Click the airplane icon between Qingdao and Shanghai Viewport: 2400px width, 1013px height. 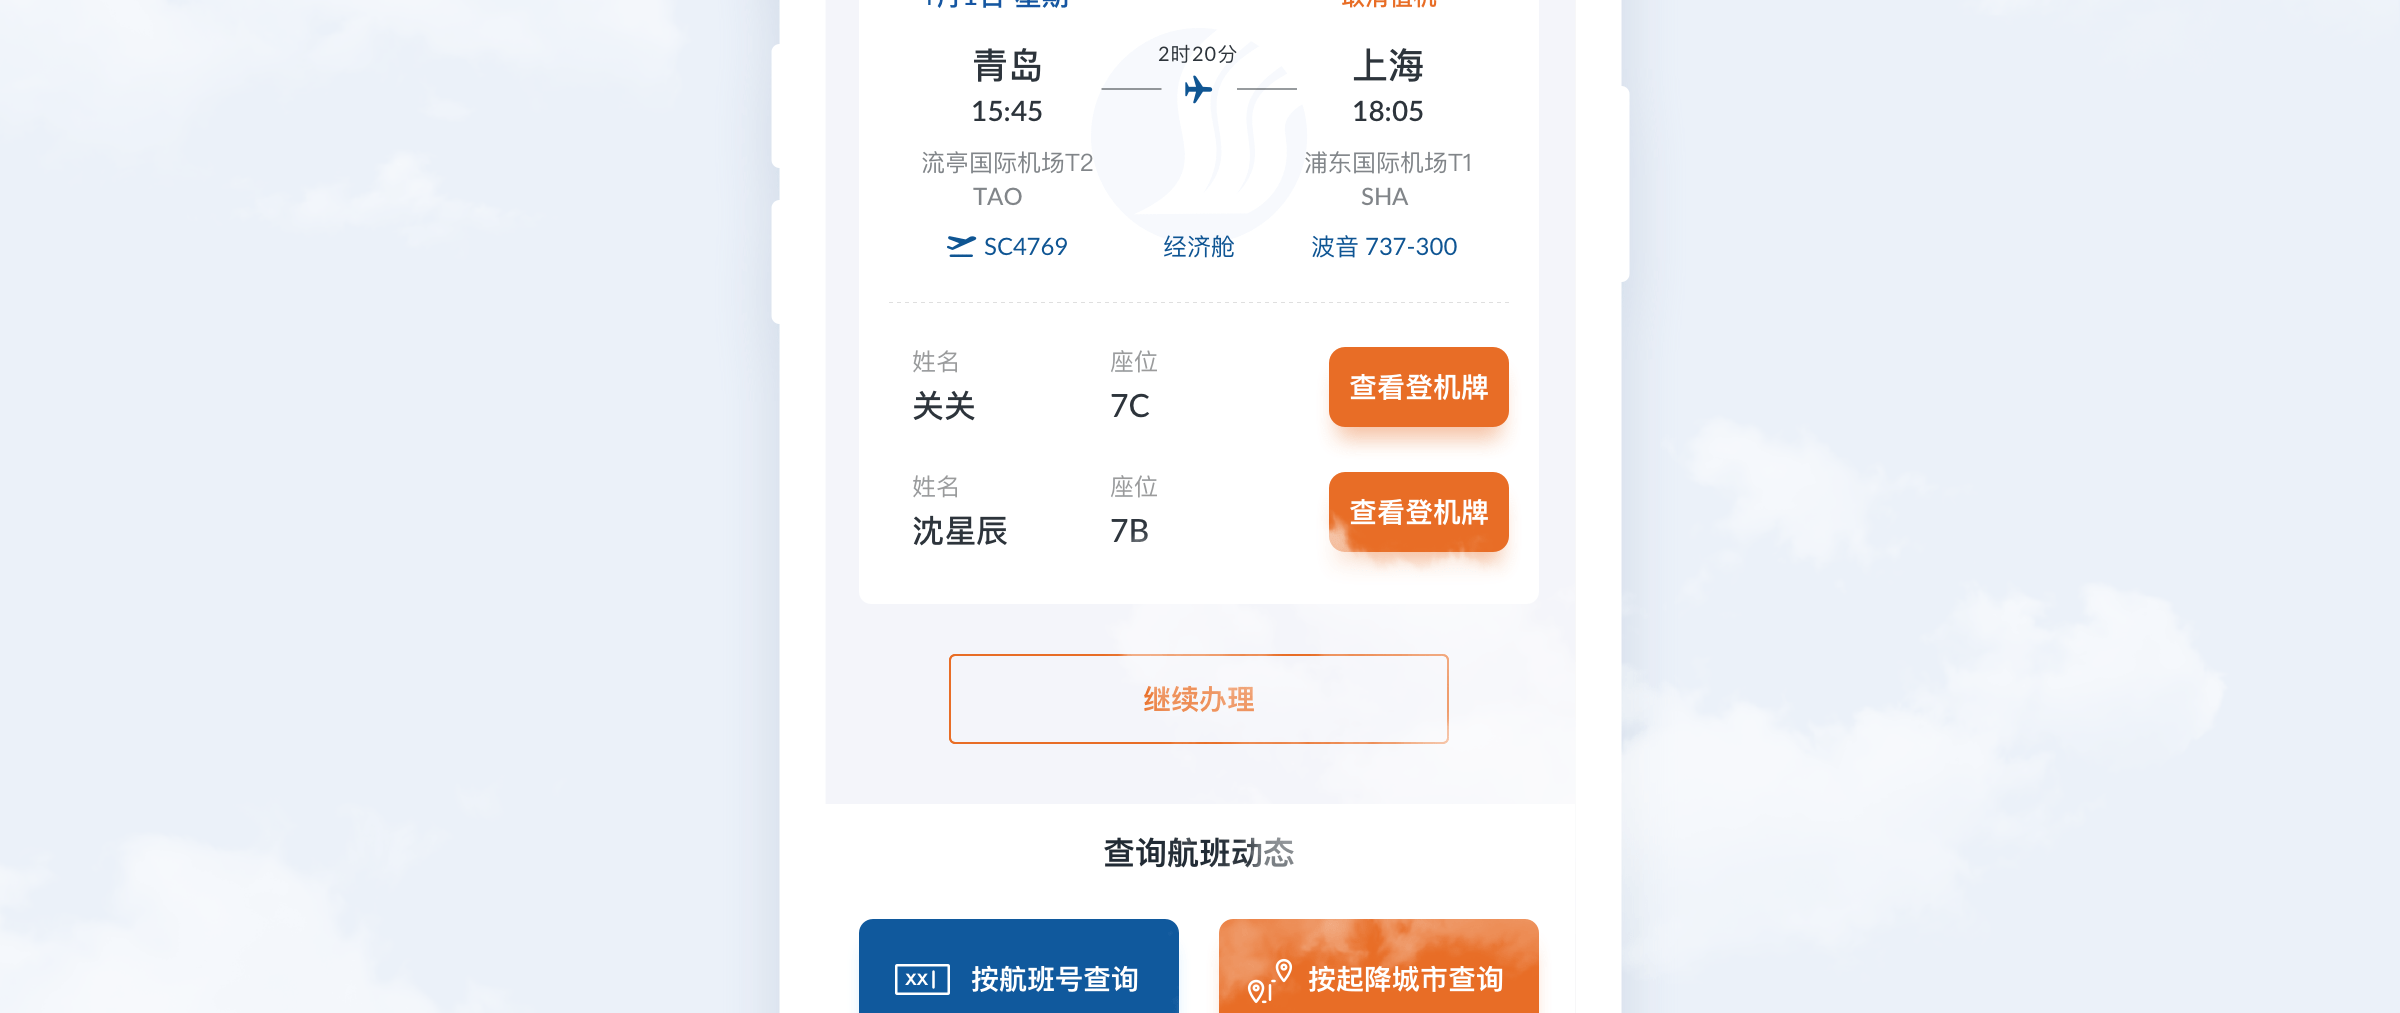1198,90
